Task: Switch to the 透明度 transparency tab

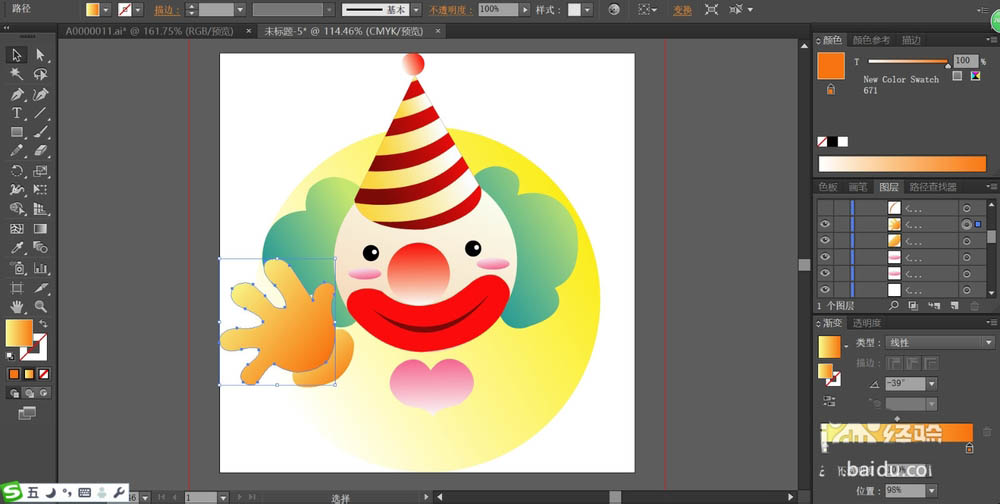Action: point(867,323)
